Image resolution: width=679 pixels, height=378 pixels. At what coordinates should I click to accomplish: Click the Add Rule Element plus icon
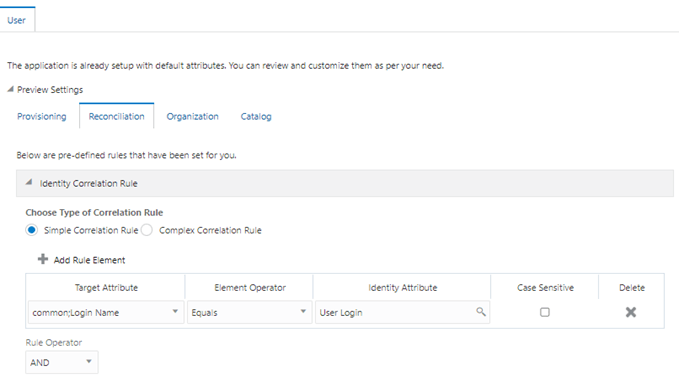[43, 259]
